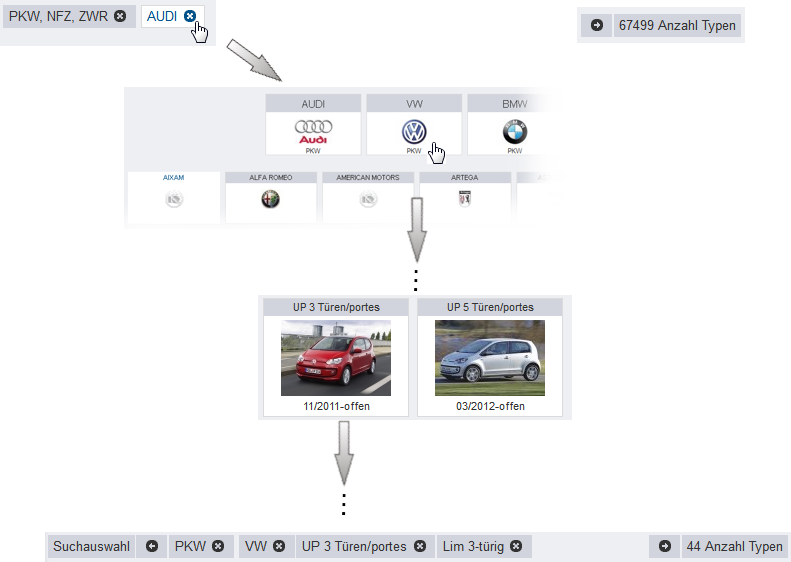Choose the ARTEGA manufacturer logo
Viewport: 791px width, 562px height.
[x=465, y=199]
